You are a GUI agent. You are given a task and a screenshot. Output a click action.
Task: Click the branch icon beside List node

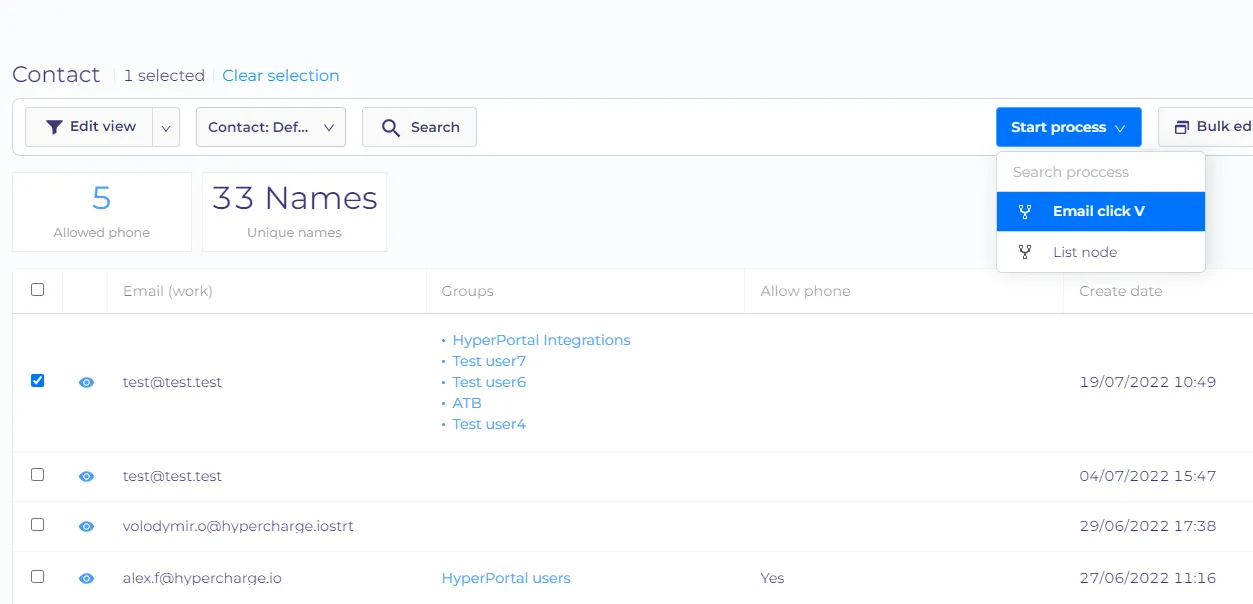tap(1025, 252)
